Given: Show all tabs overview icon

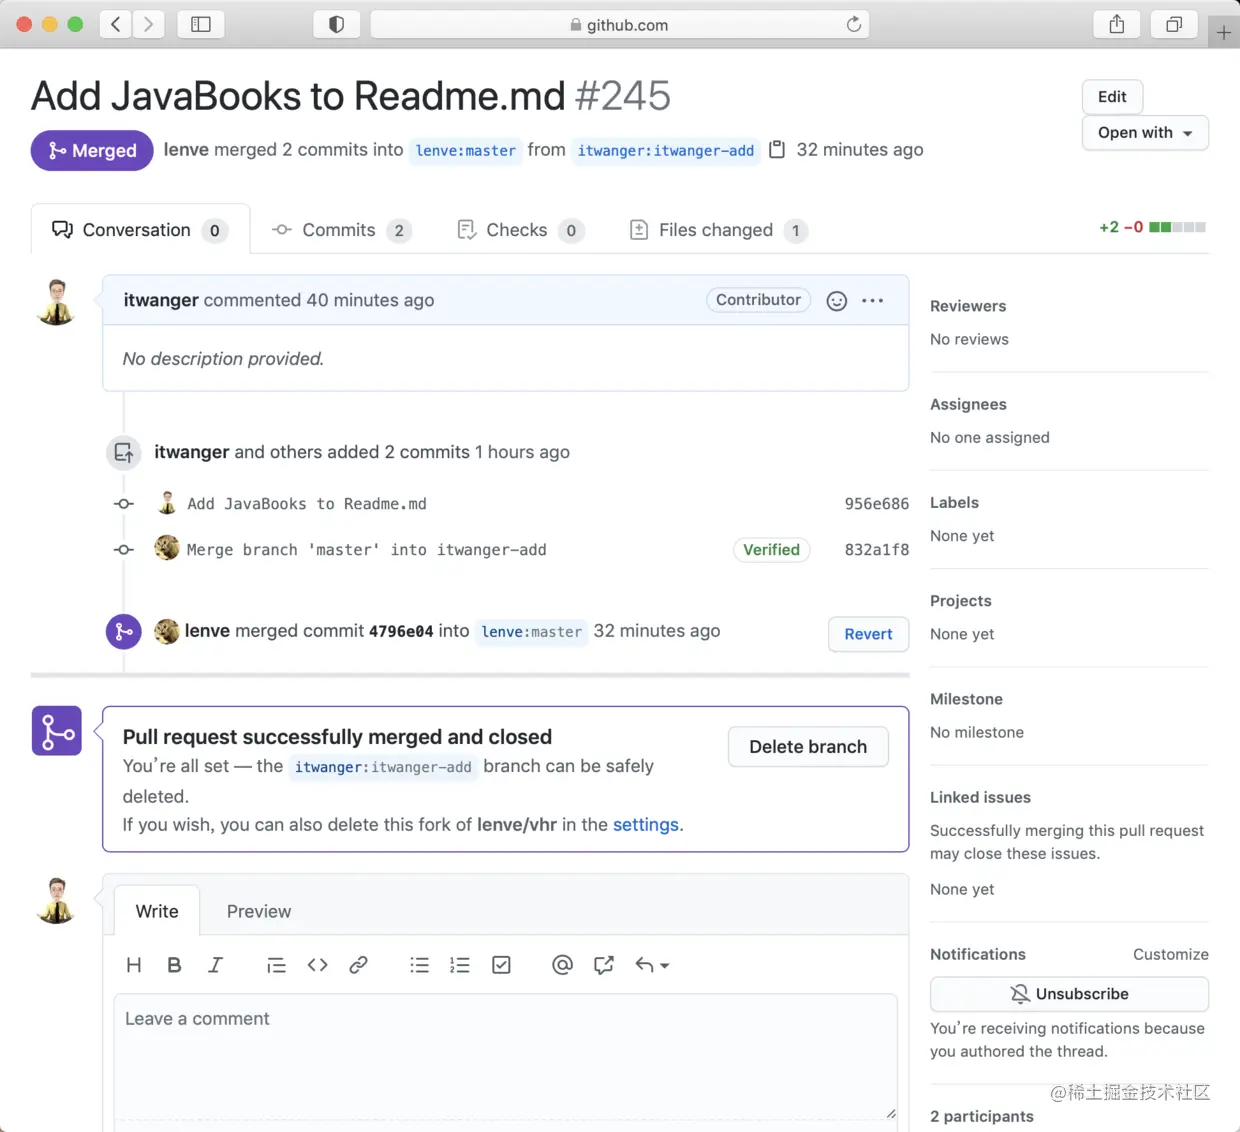Looking at the screenshot, I should [x=1174, y=24].
